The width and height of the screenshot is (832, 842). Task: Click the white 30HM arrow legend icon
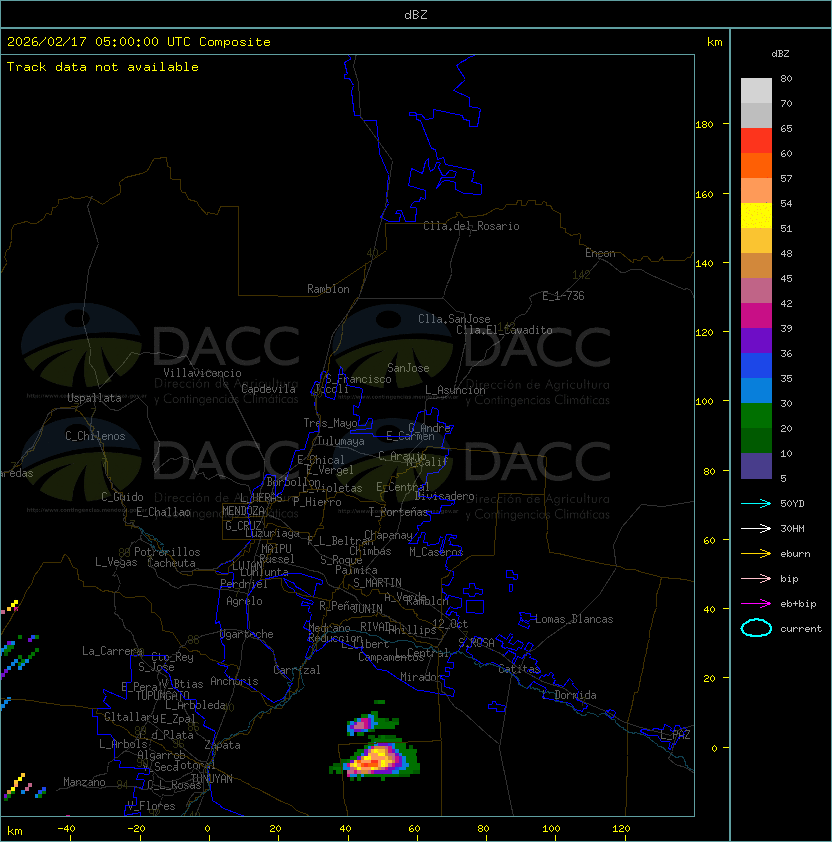[756, 529]
